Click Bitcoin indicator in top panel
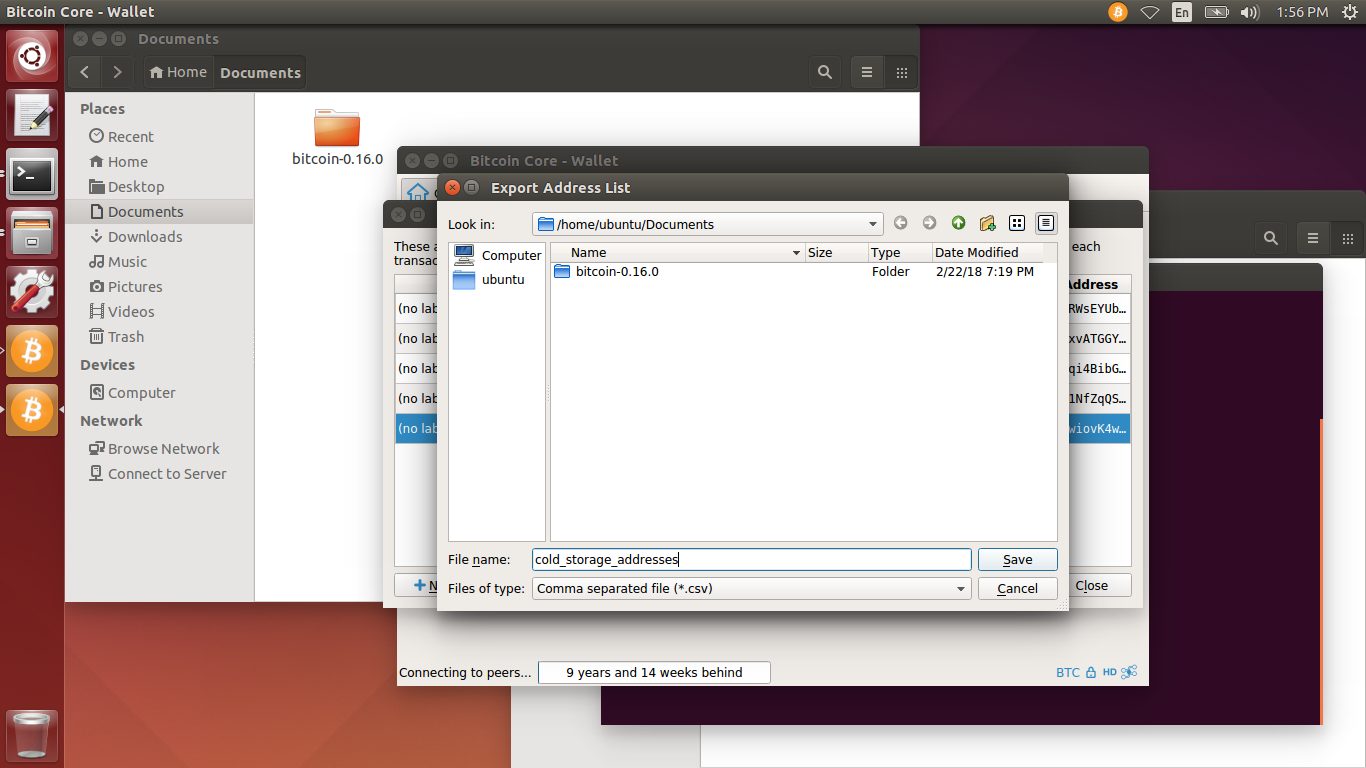This screenshot has width=1366, height=768. pyautogui.click(x=1117, y=12)
